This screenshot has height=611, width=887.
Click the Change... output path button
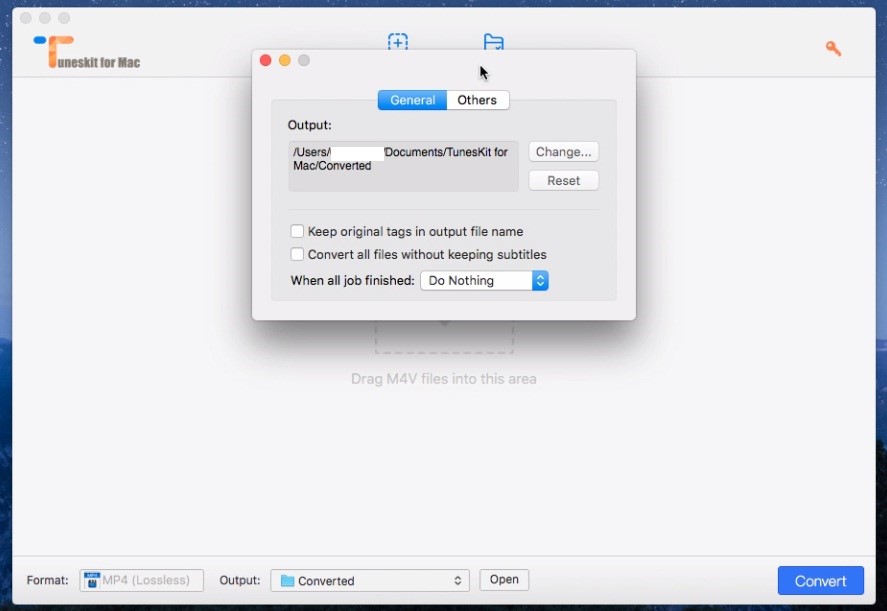(563, 152)
